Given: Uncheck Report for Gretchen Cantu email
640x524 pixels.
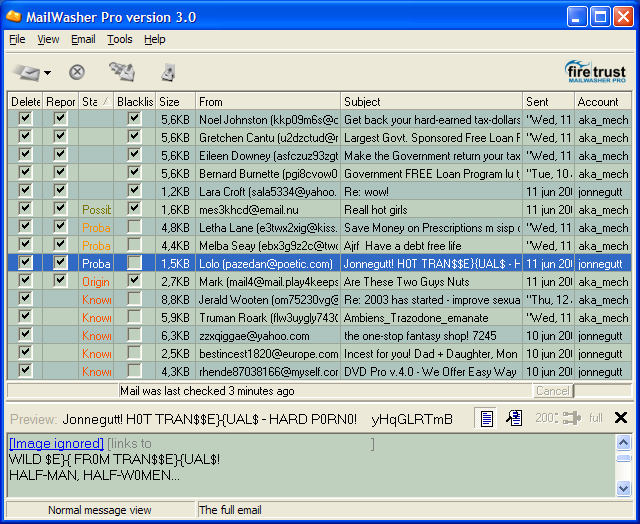Looking at the screenshot, I should [60, 137].
